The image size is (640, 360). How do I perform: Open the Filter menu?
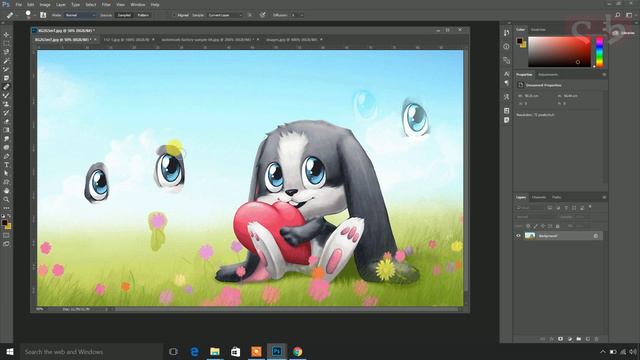(x=106, y=4)
